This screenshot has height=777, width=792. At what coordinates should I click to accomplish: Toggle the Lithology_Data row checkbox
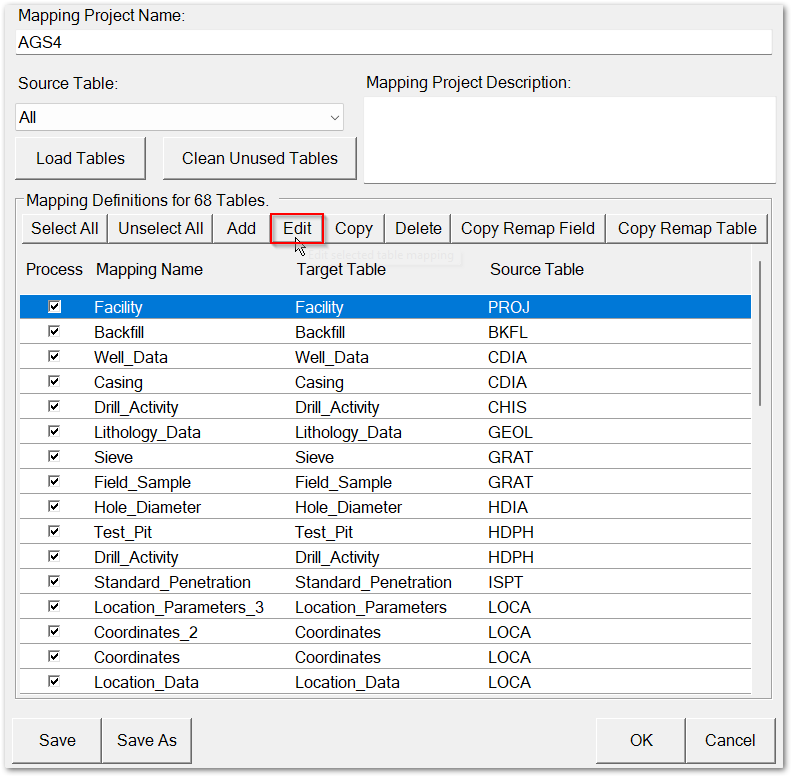[54, 431]
